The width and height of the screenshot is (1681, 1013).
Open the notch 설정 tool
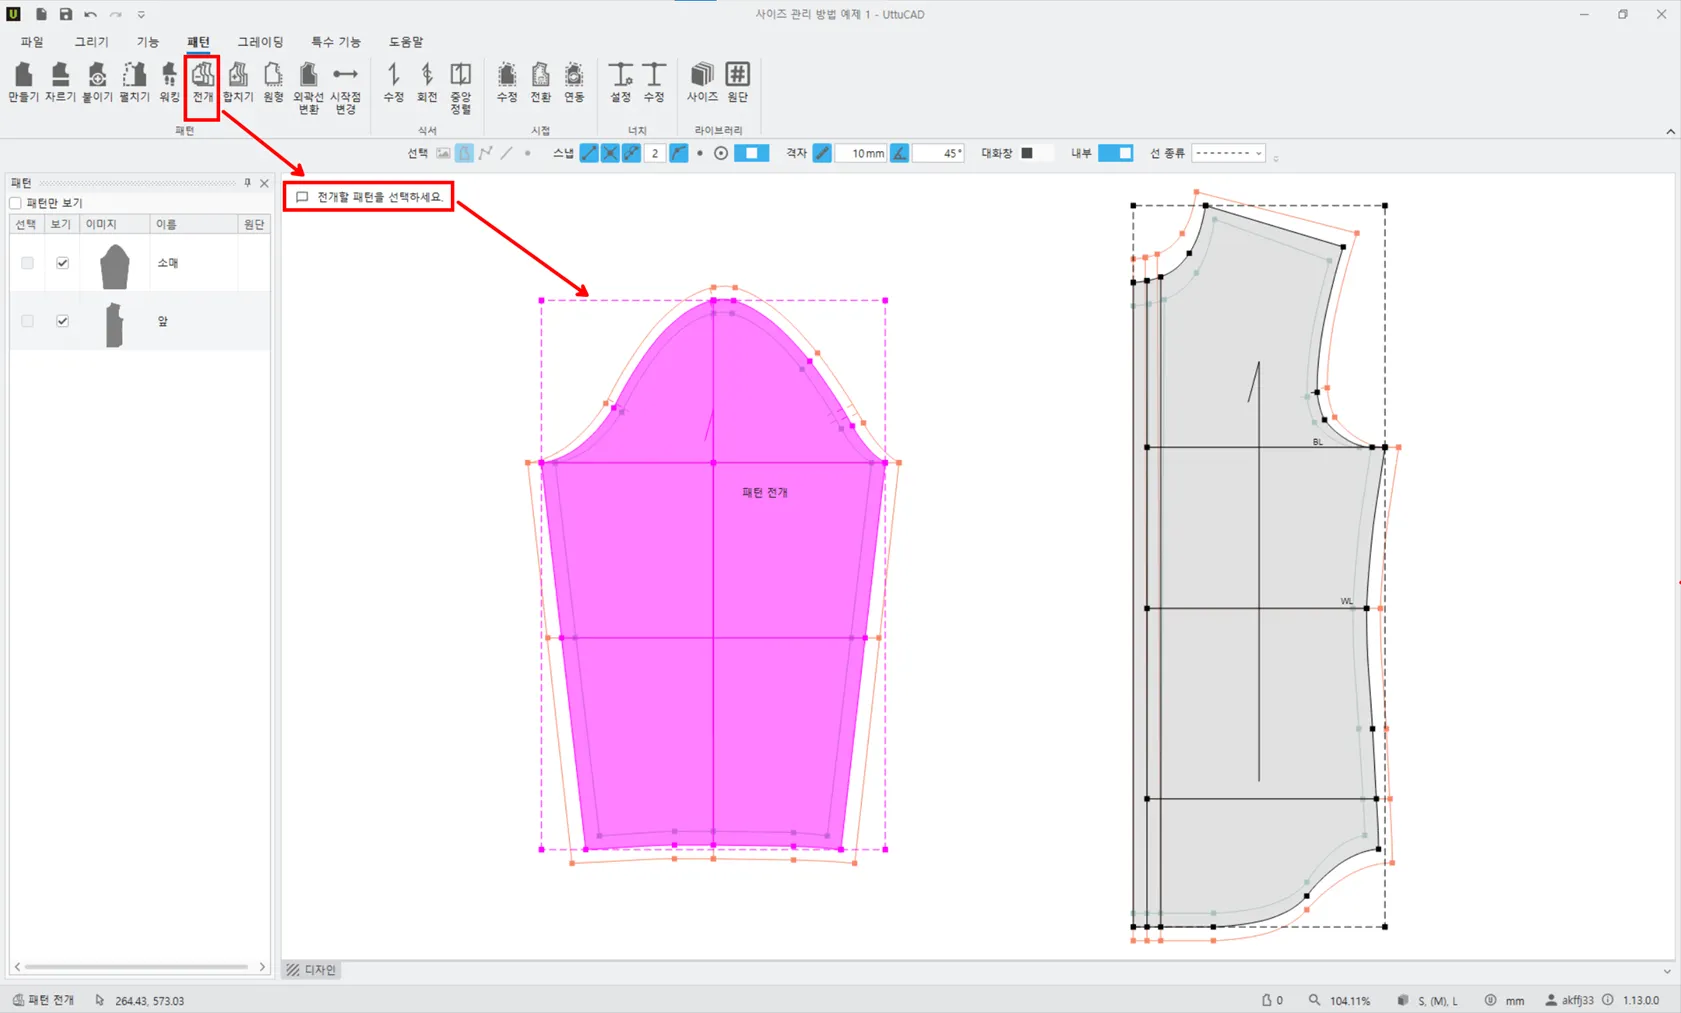tap(621, 82)
